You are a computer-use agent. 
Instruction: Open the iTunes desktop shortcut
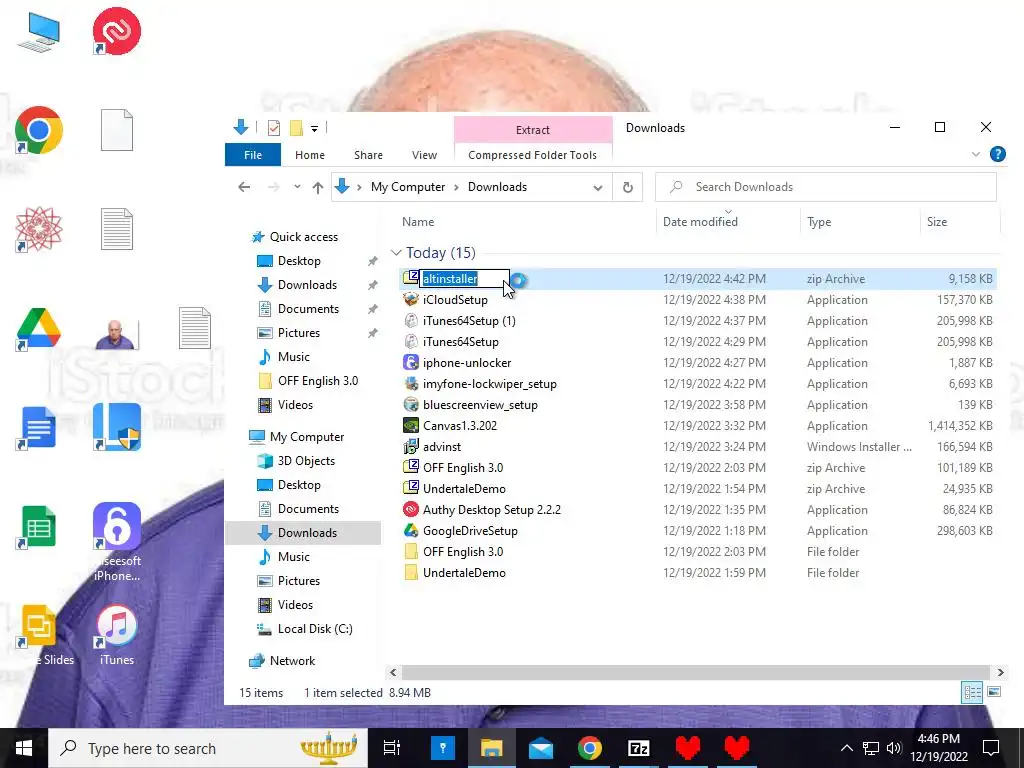pos(117,635)
